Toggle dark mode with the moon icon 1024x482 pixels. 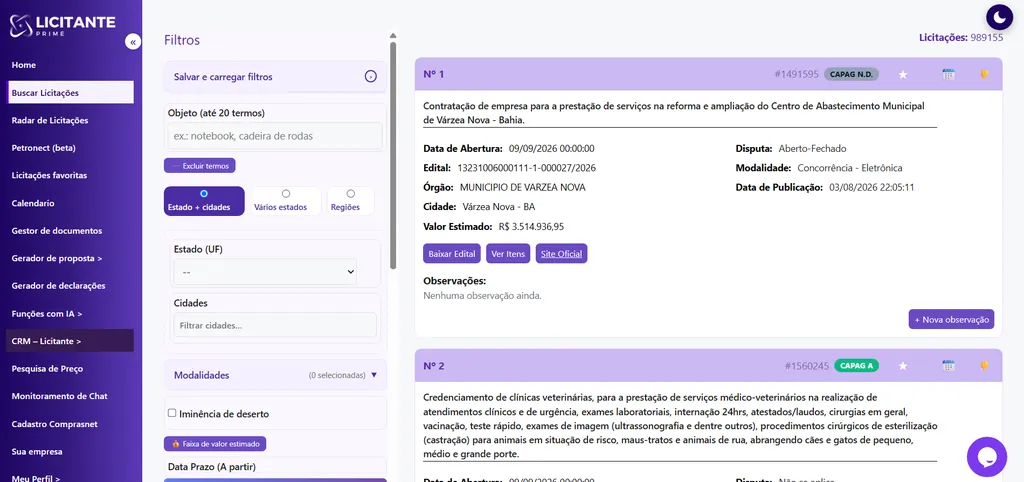999,17
